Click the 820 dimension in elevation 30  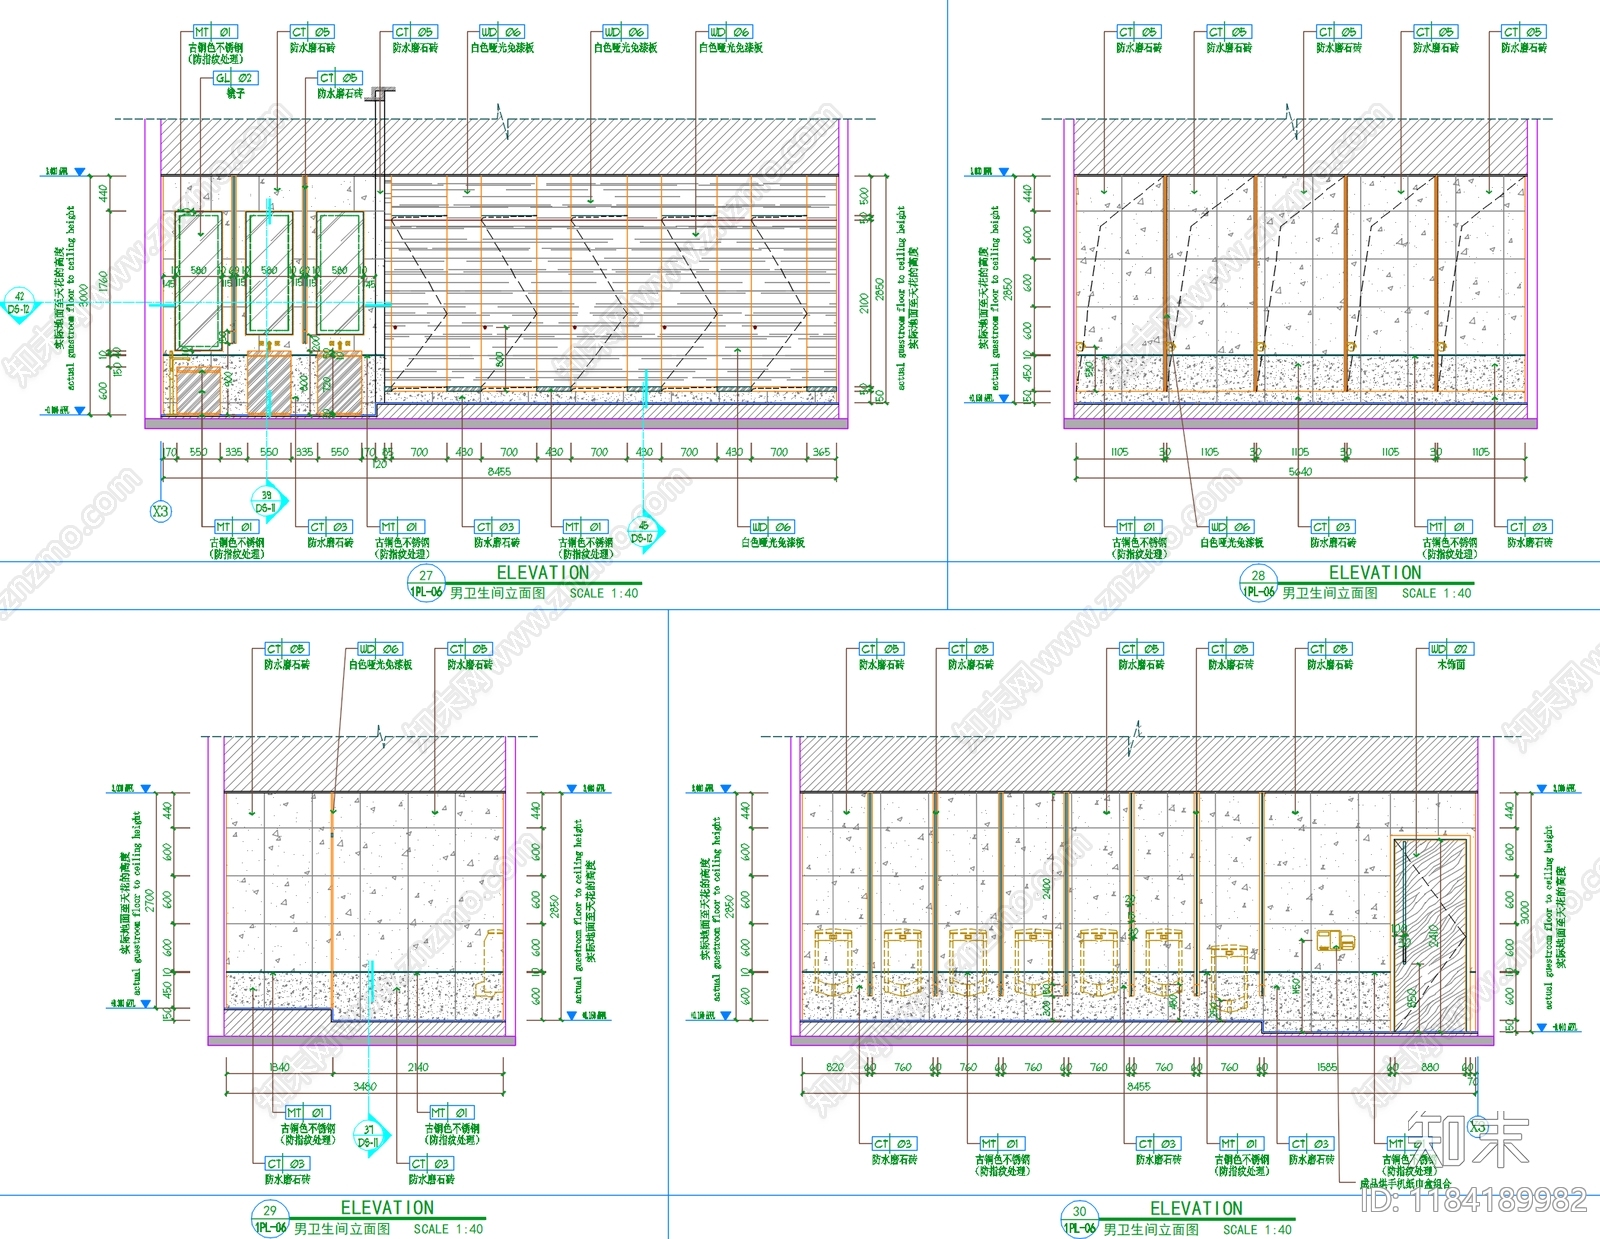tap(835, 1067)
